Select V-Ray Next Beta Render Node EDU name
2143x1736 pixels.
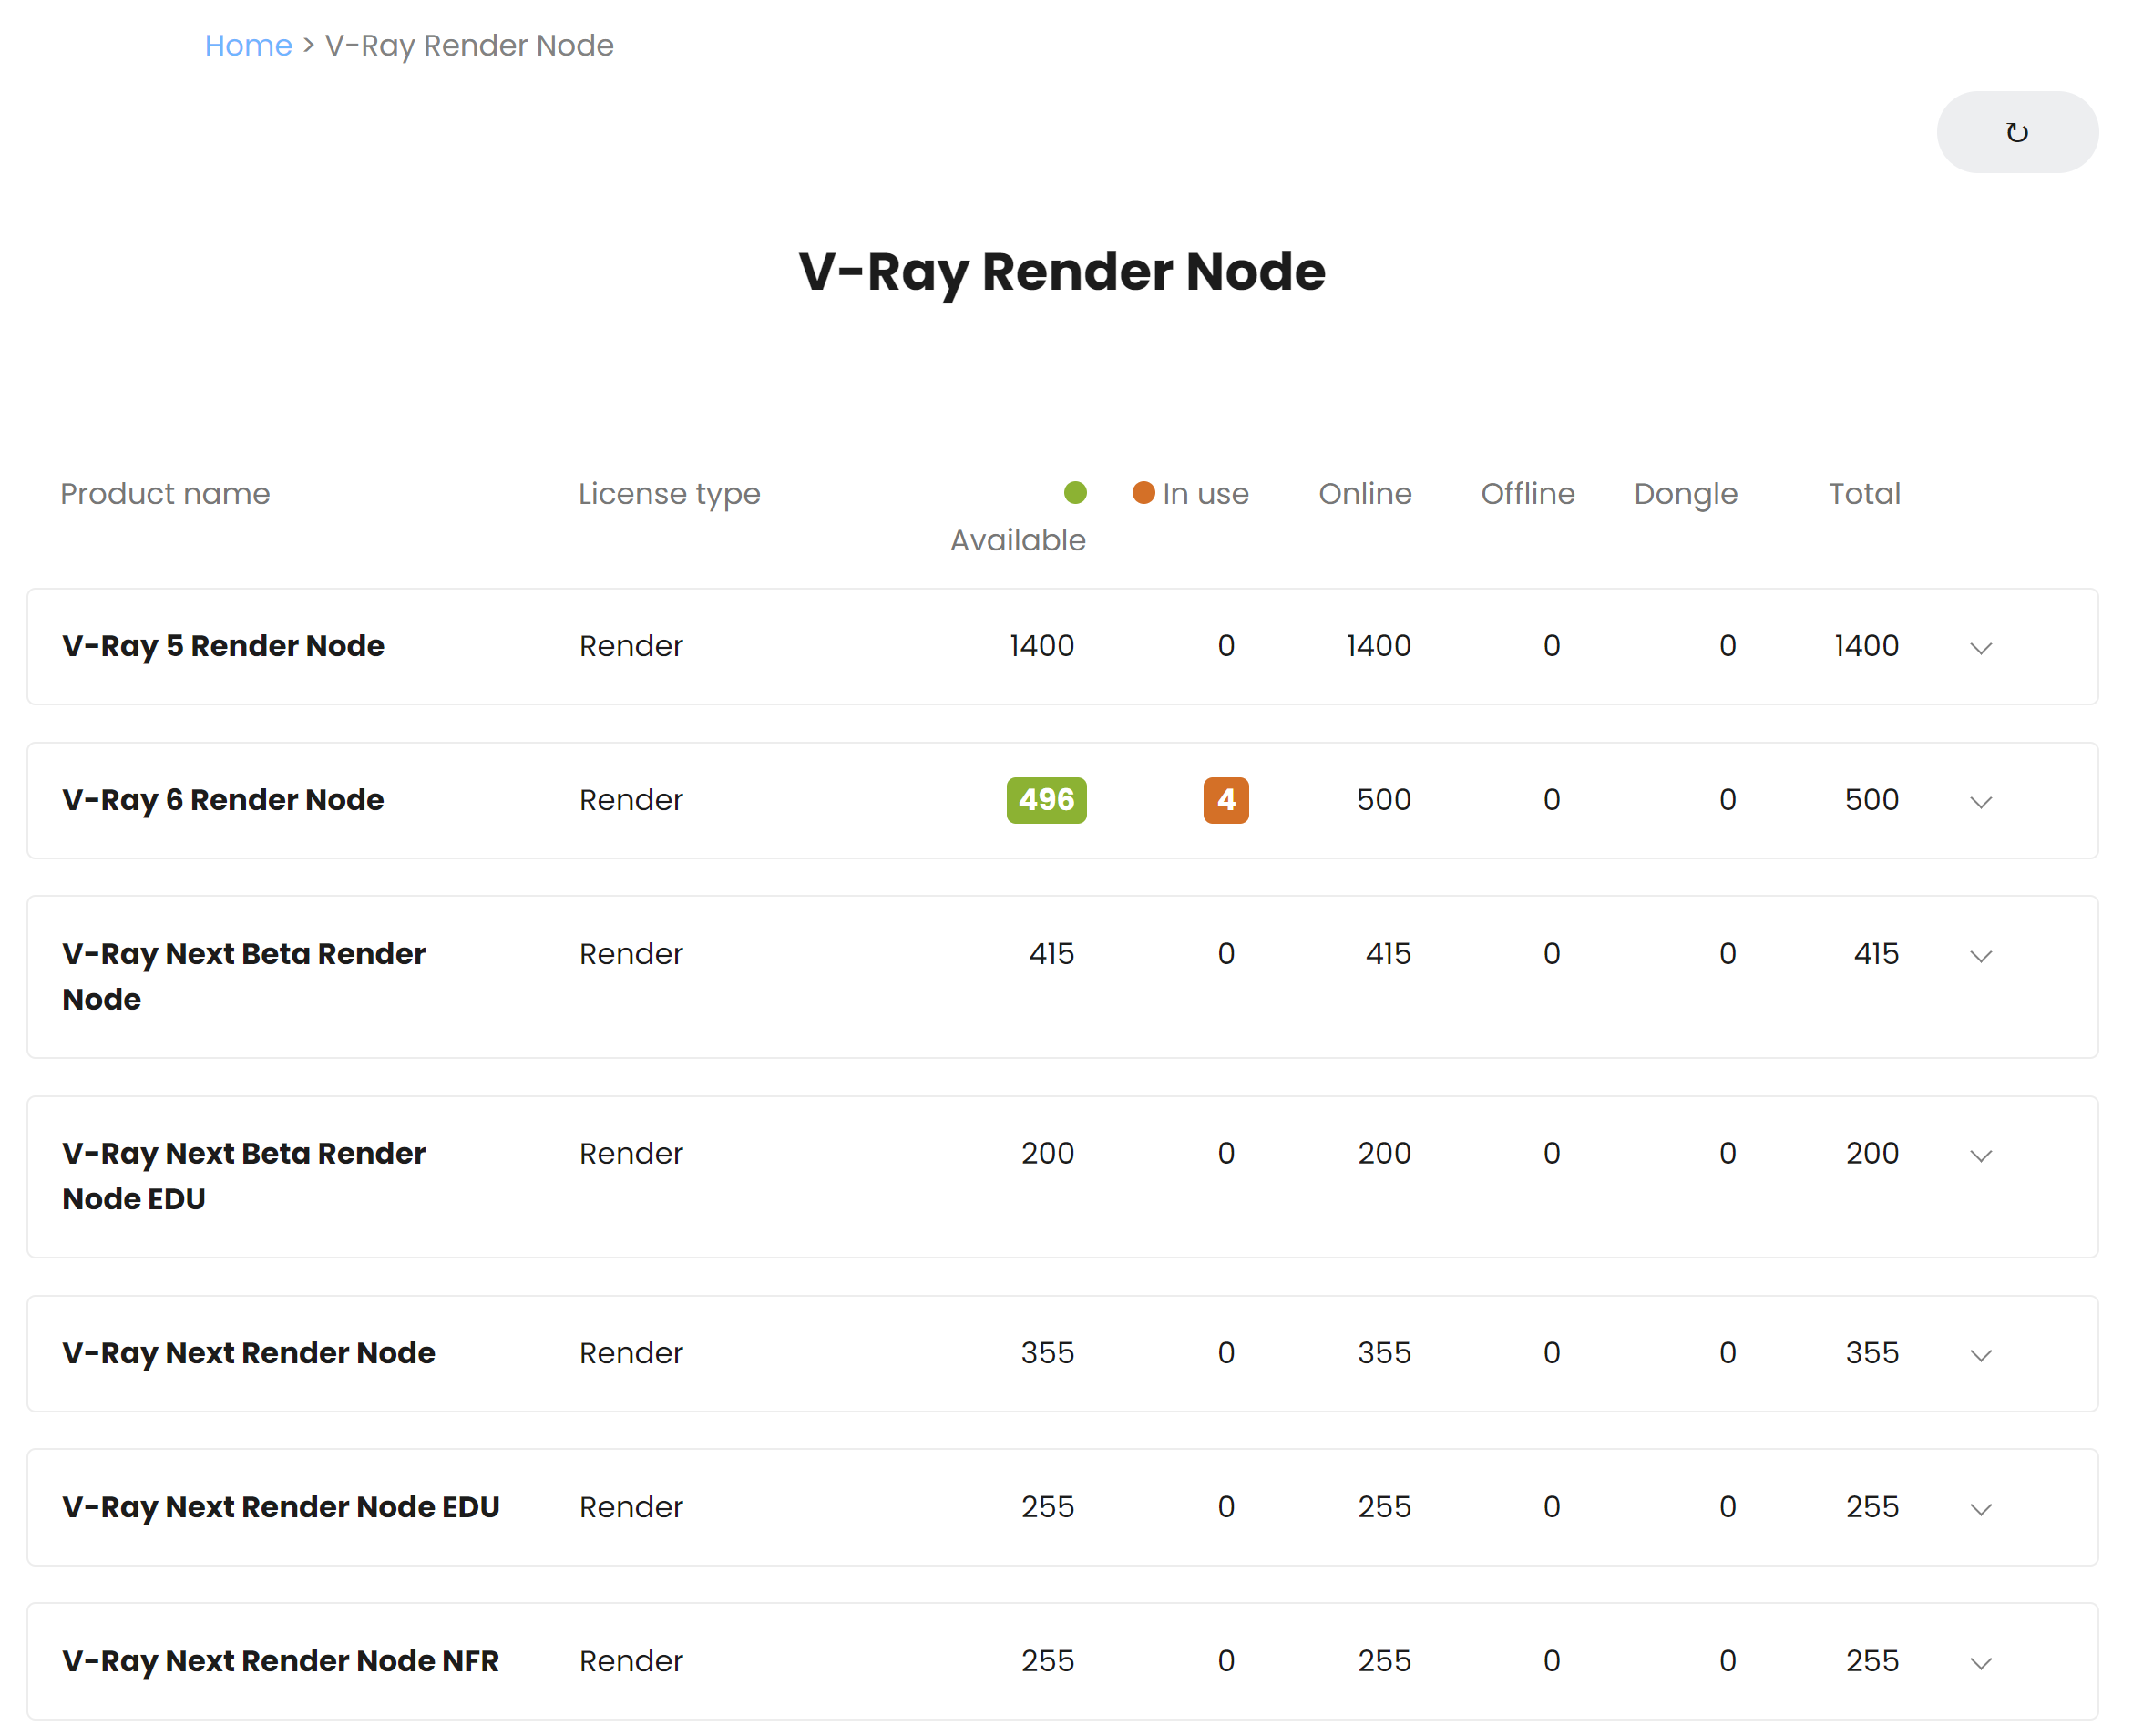pyautogui.click(x=244, y=1176)
